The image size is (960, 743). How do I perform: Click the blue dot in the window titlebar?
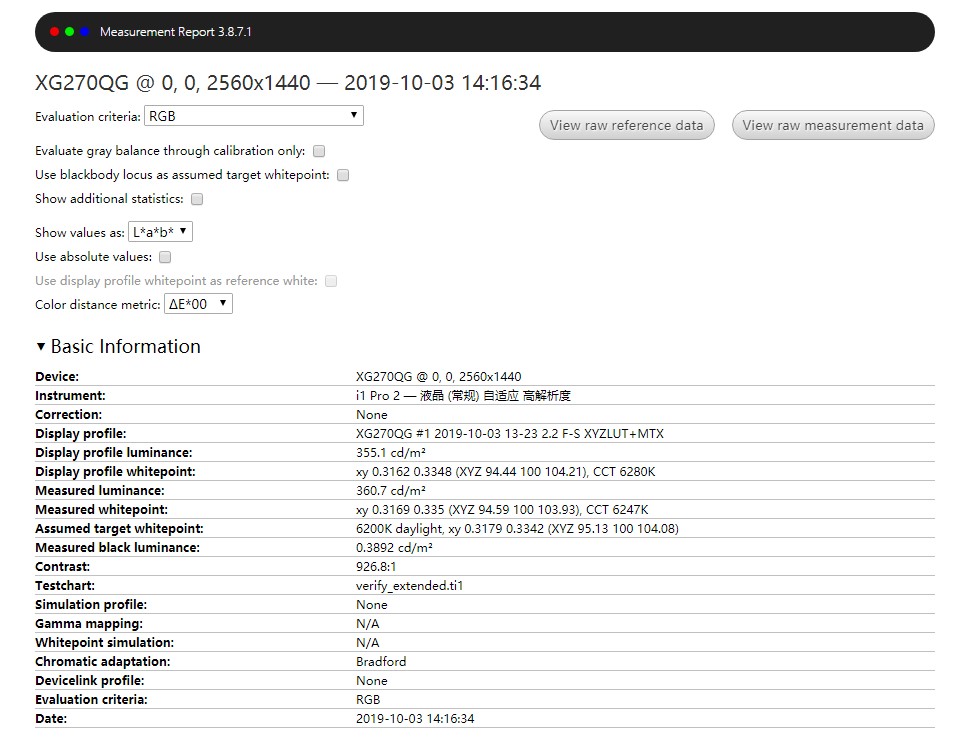[84, 31]
